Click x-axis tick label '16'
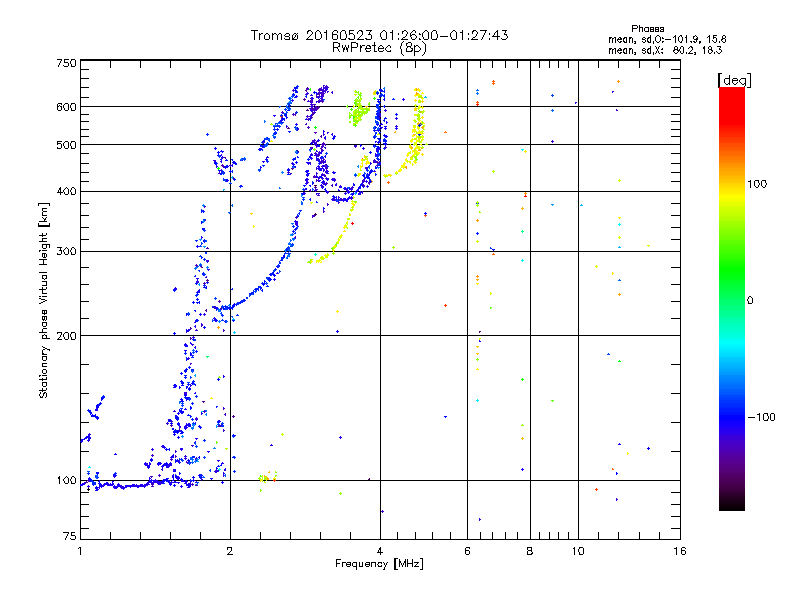Image resolution: width=800 pixels, height=600 pixels. [680, 551]
